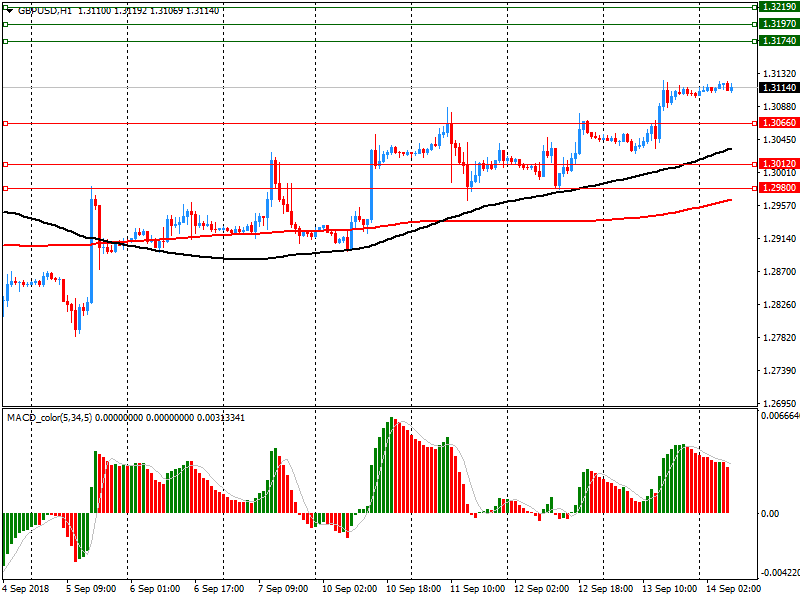Click the 5 Sep 09:00 time label
Viewport: 800px width, 600px height.
(91, 589)
